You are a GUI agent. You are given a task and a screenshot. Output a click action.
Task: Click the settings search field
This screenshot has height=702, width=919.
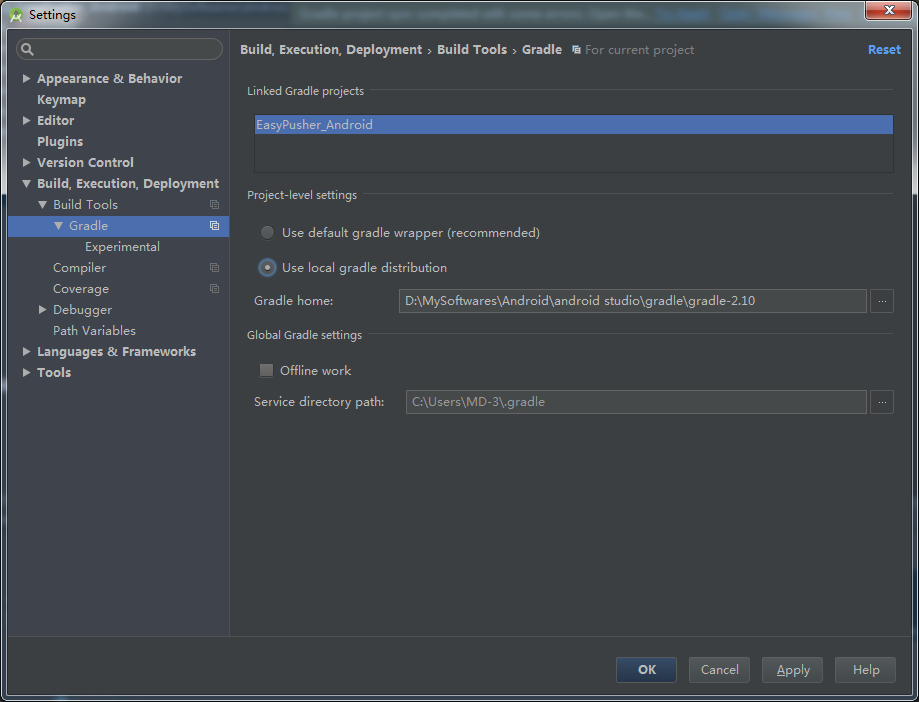[x=120, y=49]
